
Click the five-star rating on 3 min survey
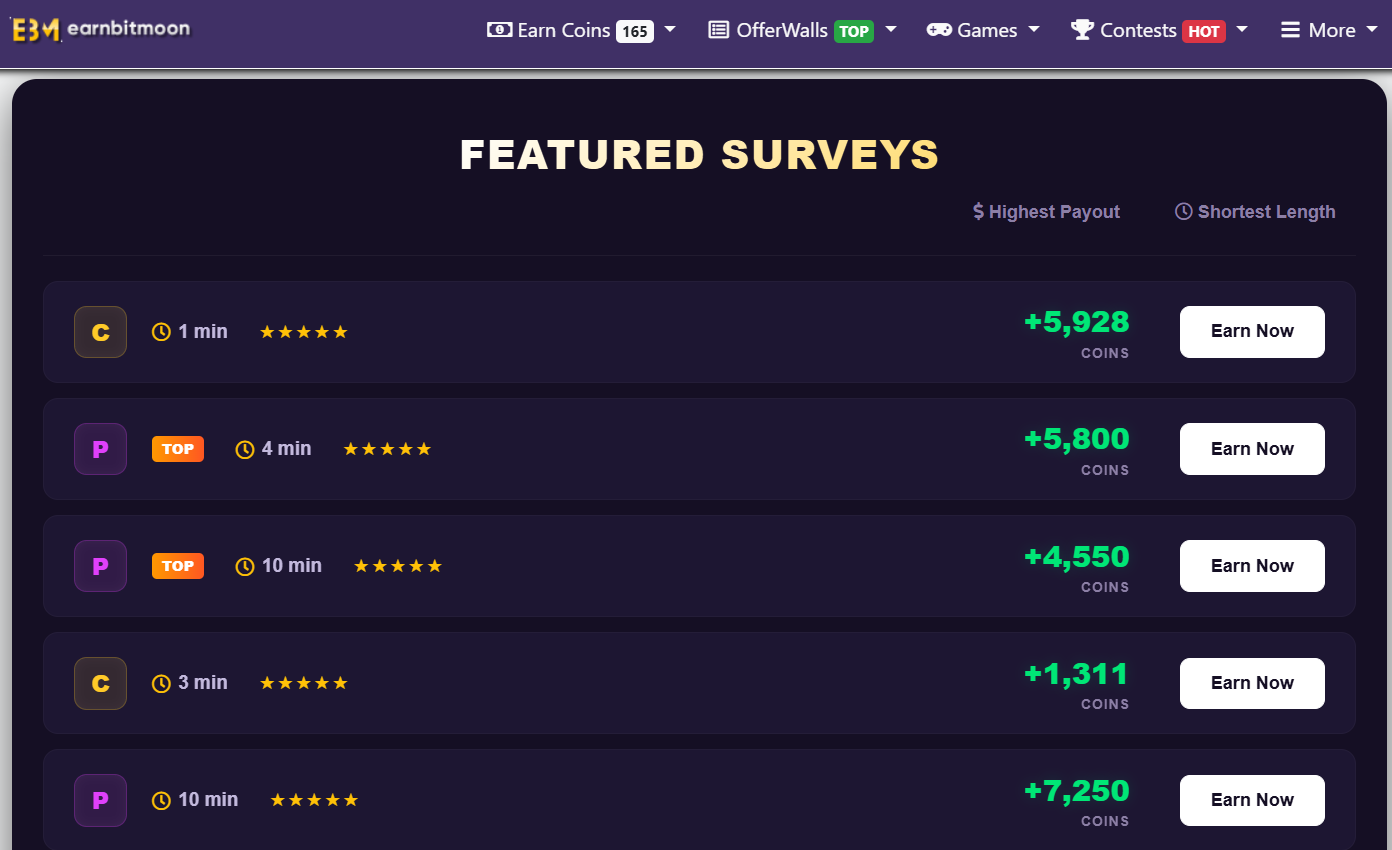(304, 683)
